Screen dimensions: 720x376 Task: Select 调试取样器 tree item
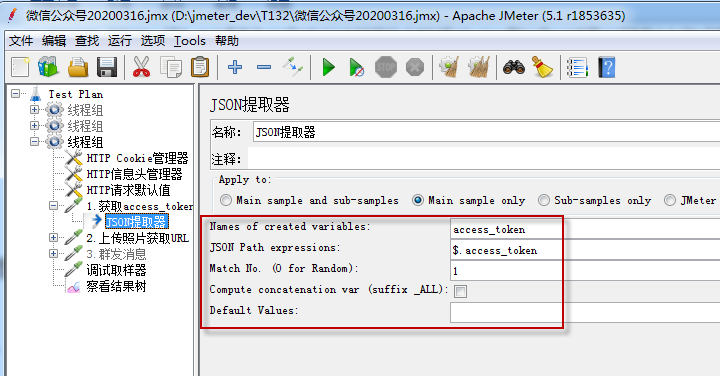pos(116,270)
